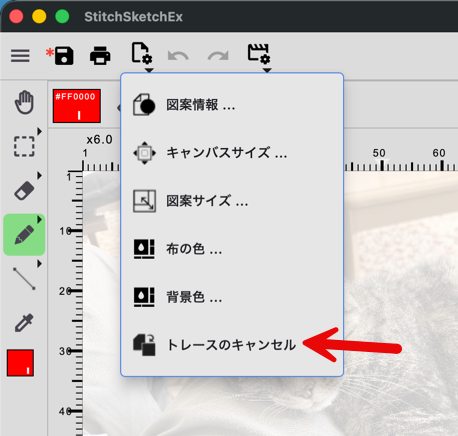Choose 背景色 ... menu entry
This screenshot has width=458, height=436.
pos(232,297)
